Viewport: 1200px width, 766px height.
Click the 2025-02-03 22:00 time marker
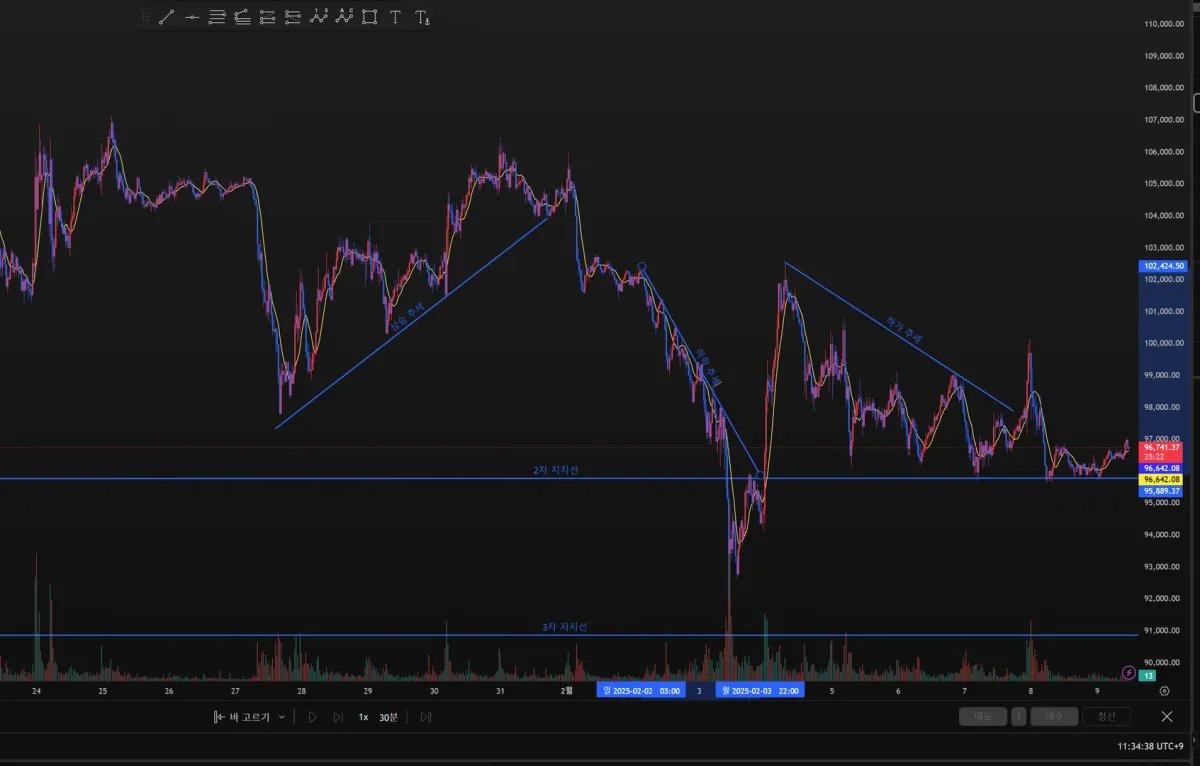tap(760, 691)
